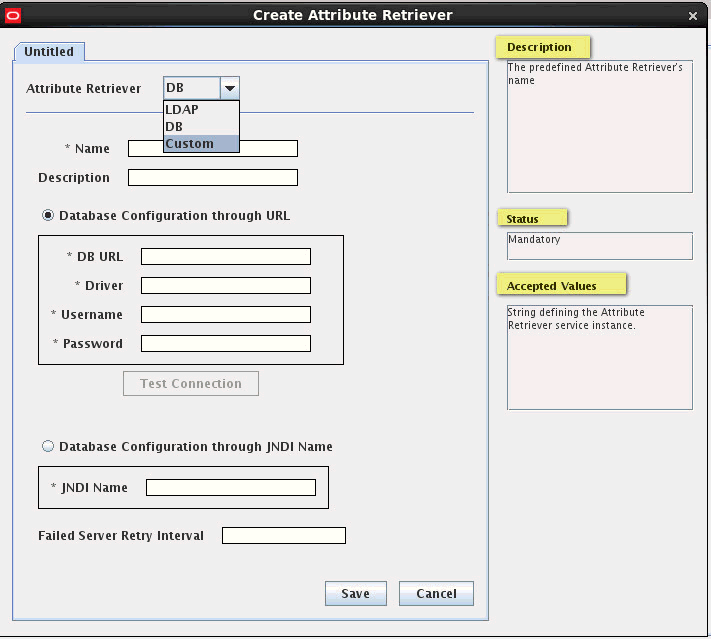Screen dimensions: 711x639
Task: Focus the JNDI Name input field
Action: point(231,488)
